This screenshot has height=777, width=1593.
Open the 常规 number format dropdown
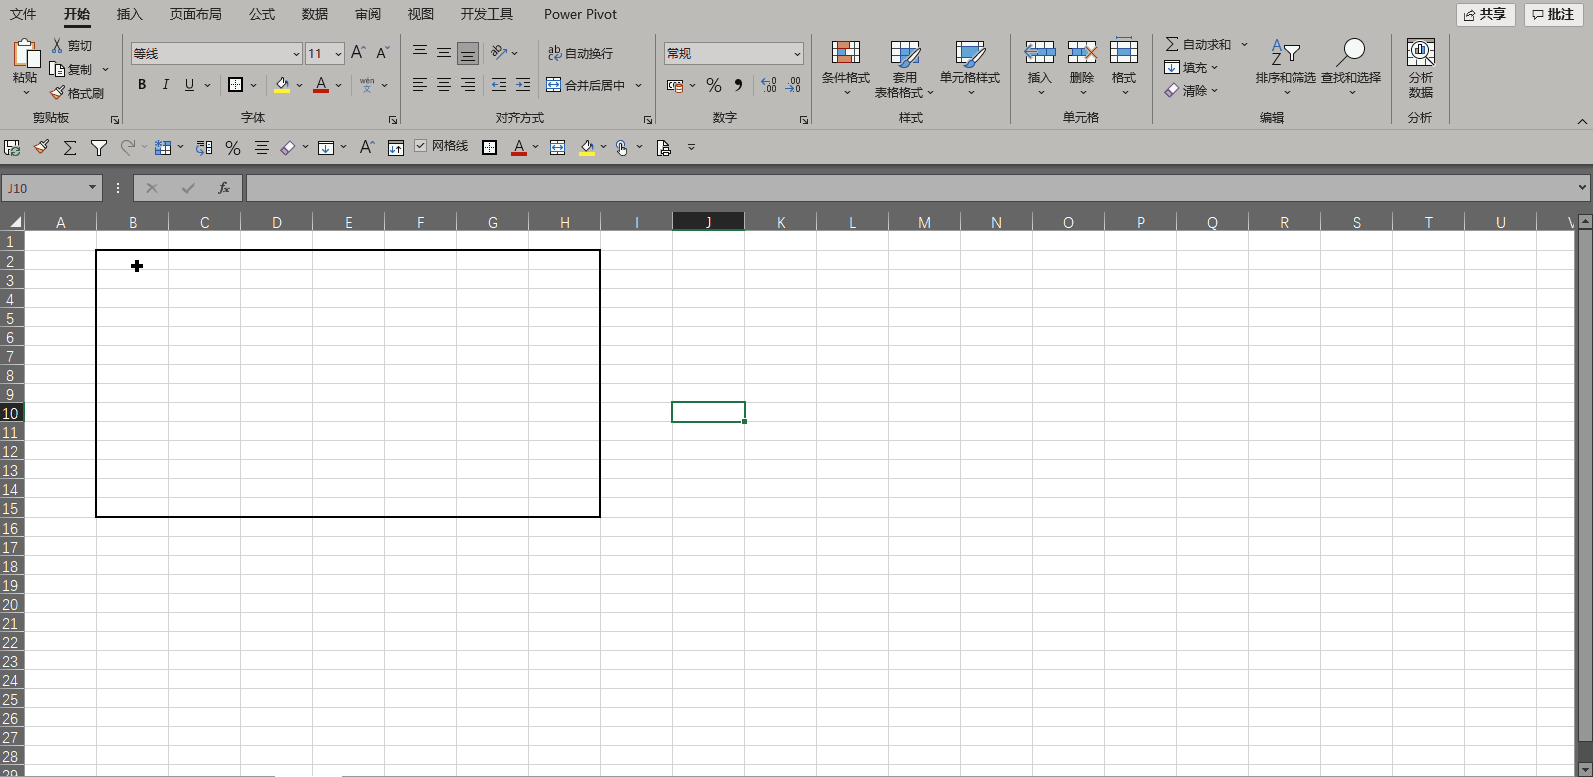click(x=797, y=54)
